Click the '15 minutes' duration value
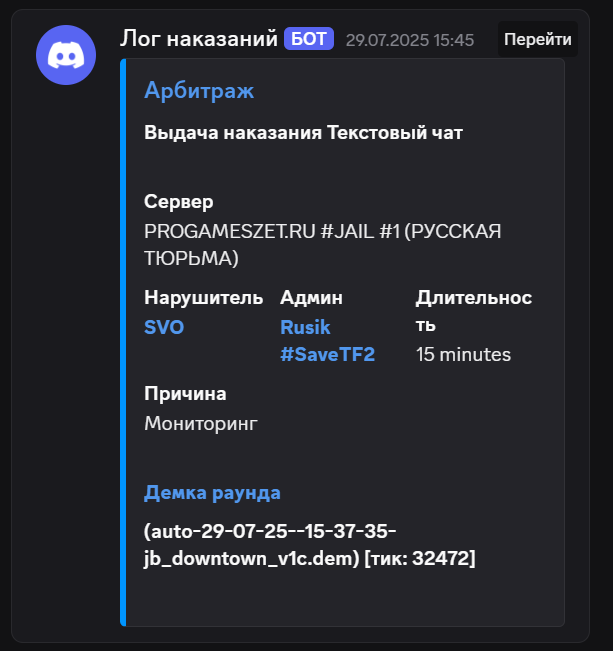613x651 pixels. [x=463, y=355]
